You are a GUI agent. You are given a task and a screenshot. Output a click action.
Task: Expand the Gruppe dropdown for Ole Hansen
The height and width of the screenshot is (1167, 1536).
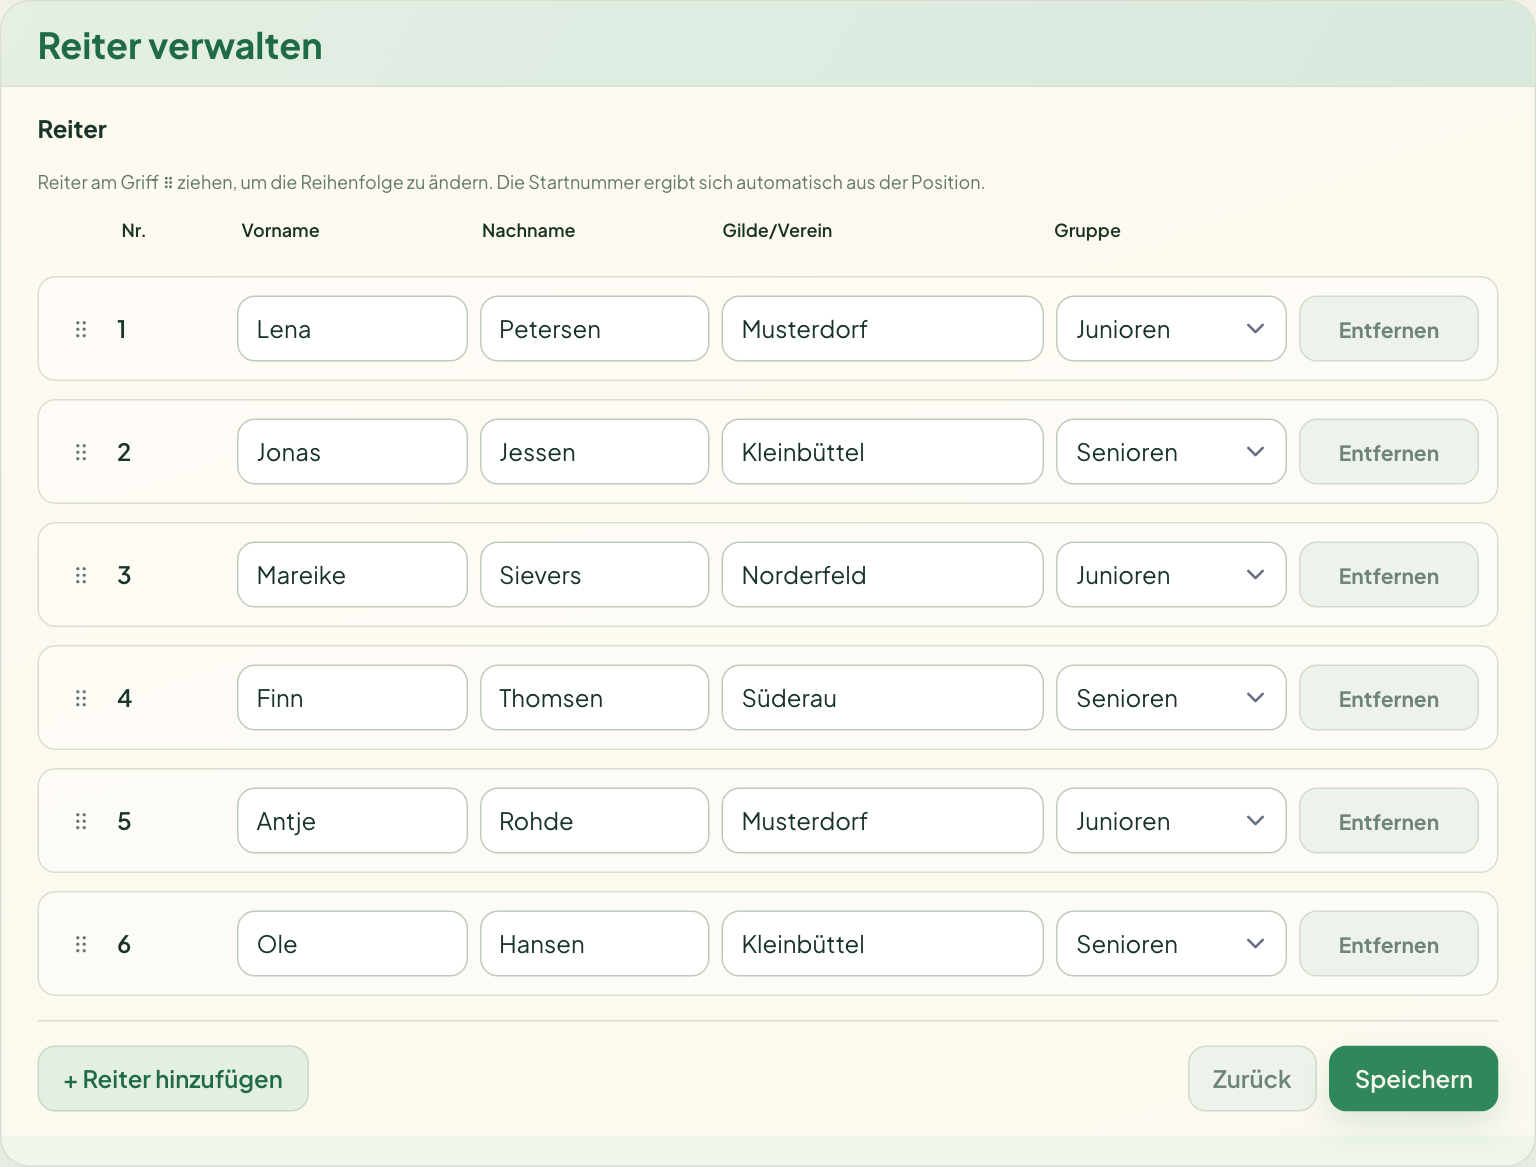tap(1171, 944)
